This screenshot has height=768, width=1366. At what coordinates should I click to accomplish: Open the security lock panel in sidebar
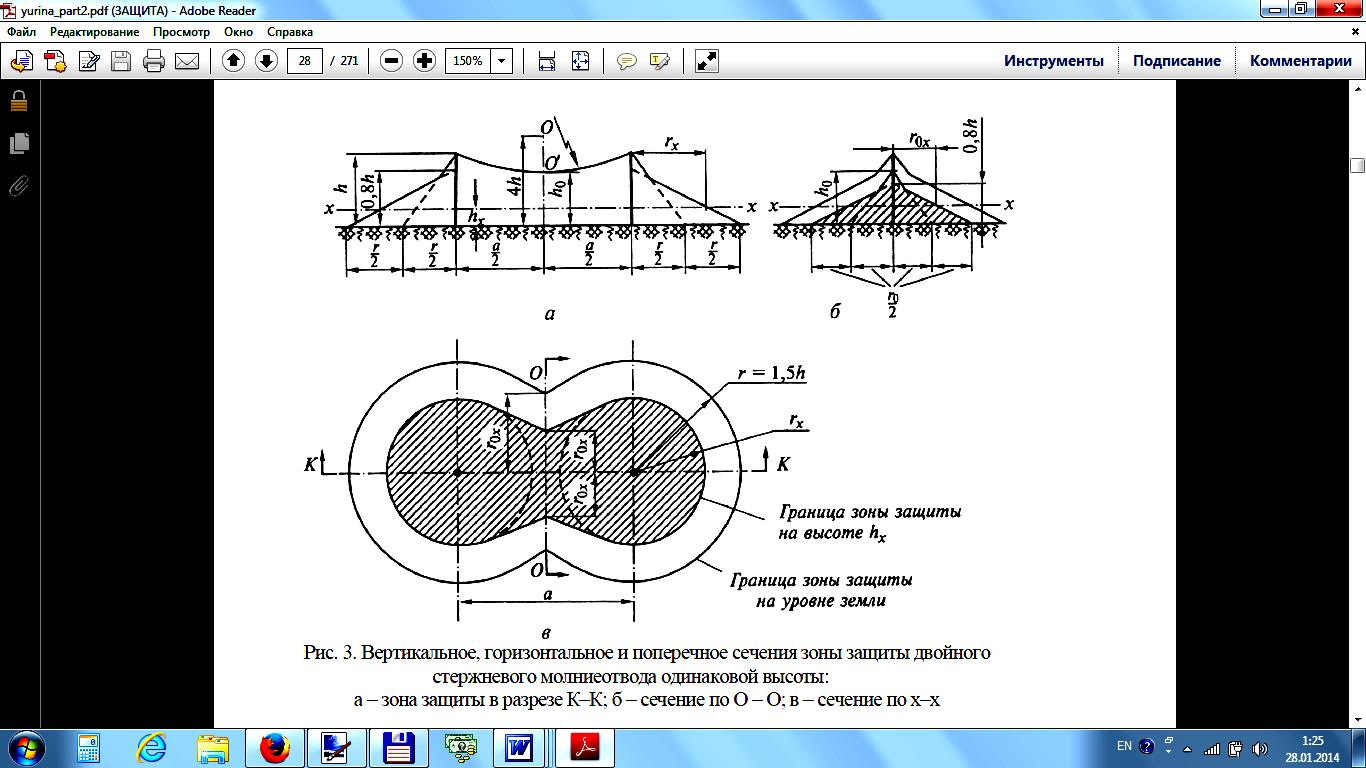point(19,101)
